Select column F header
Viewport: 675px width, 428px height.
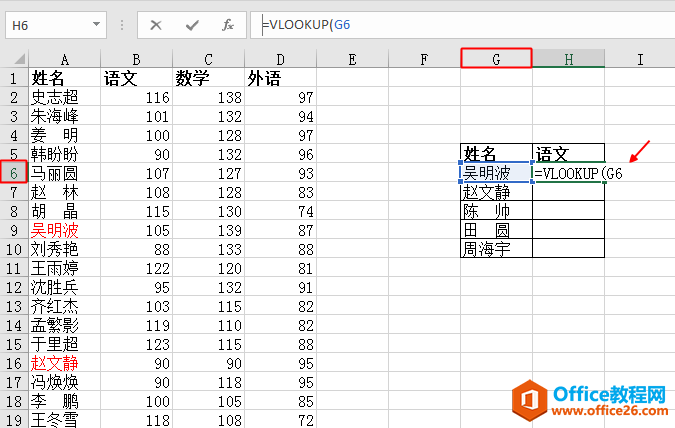[x=424, y=59]
